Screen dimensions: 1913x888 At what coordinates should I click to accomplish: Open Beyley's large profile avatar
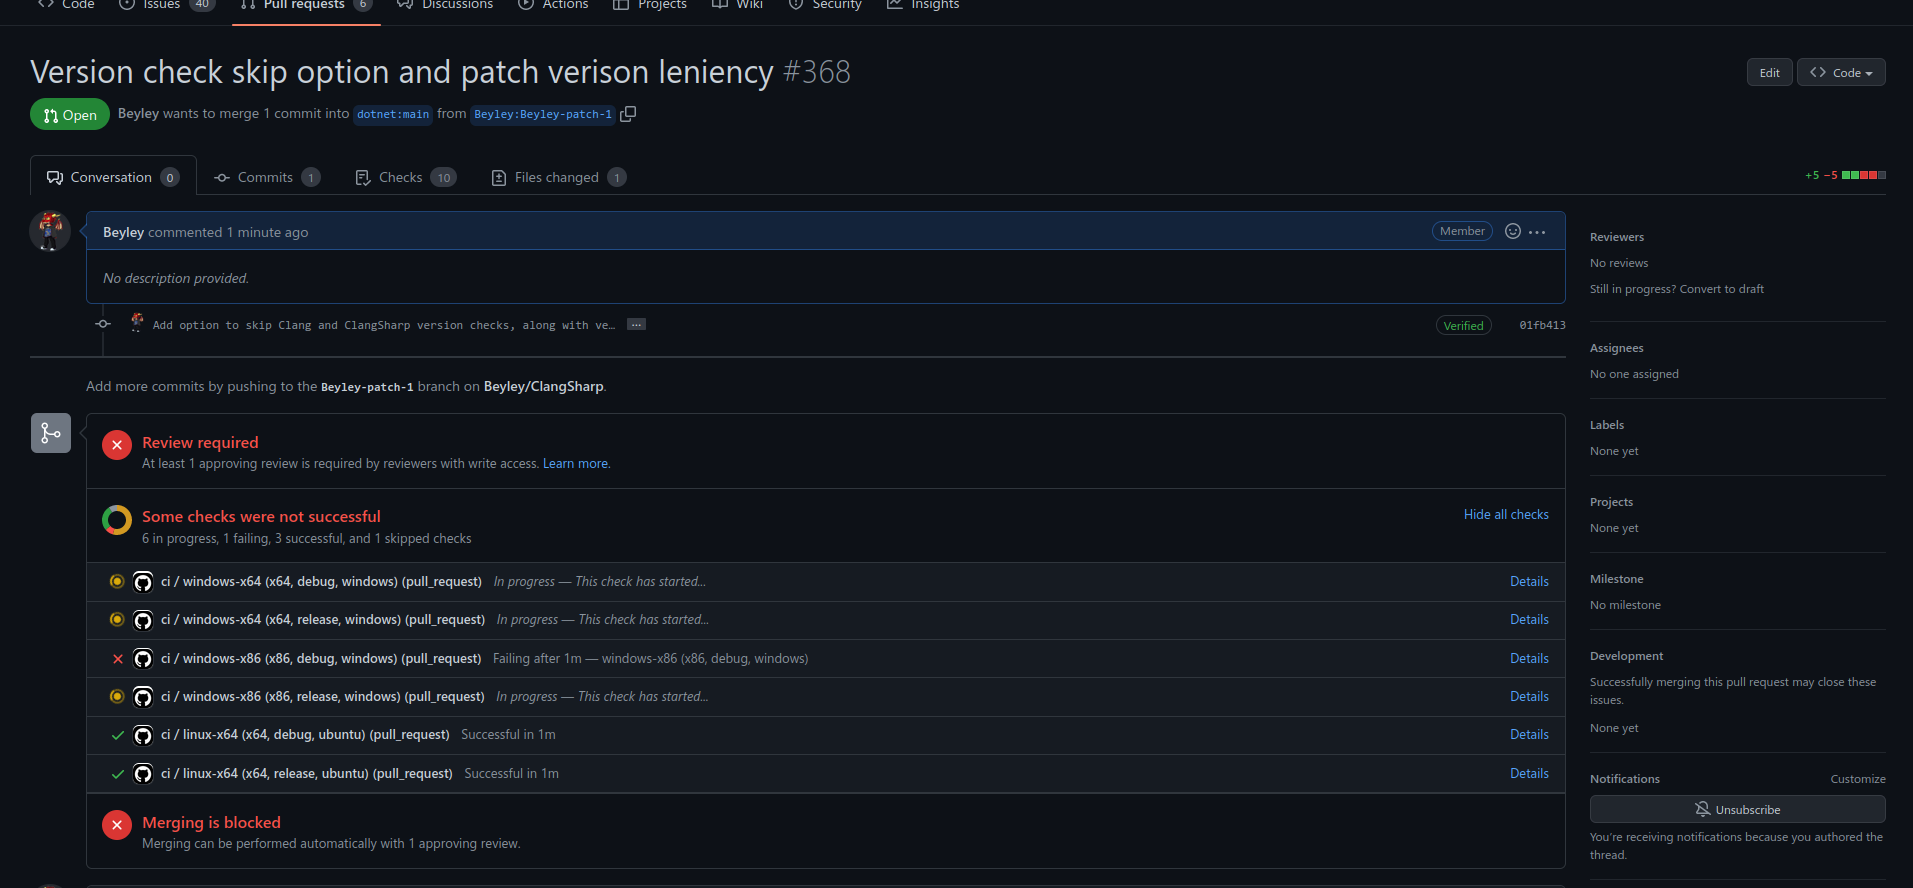coord(50,231)
